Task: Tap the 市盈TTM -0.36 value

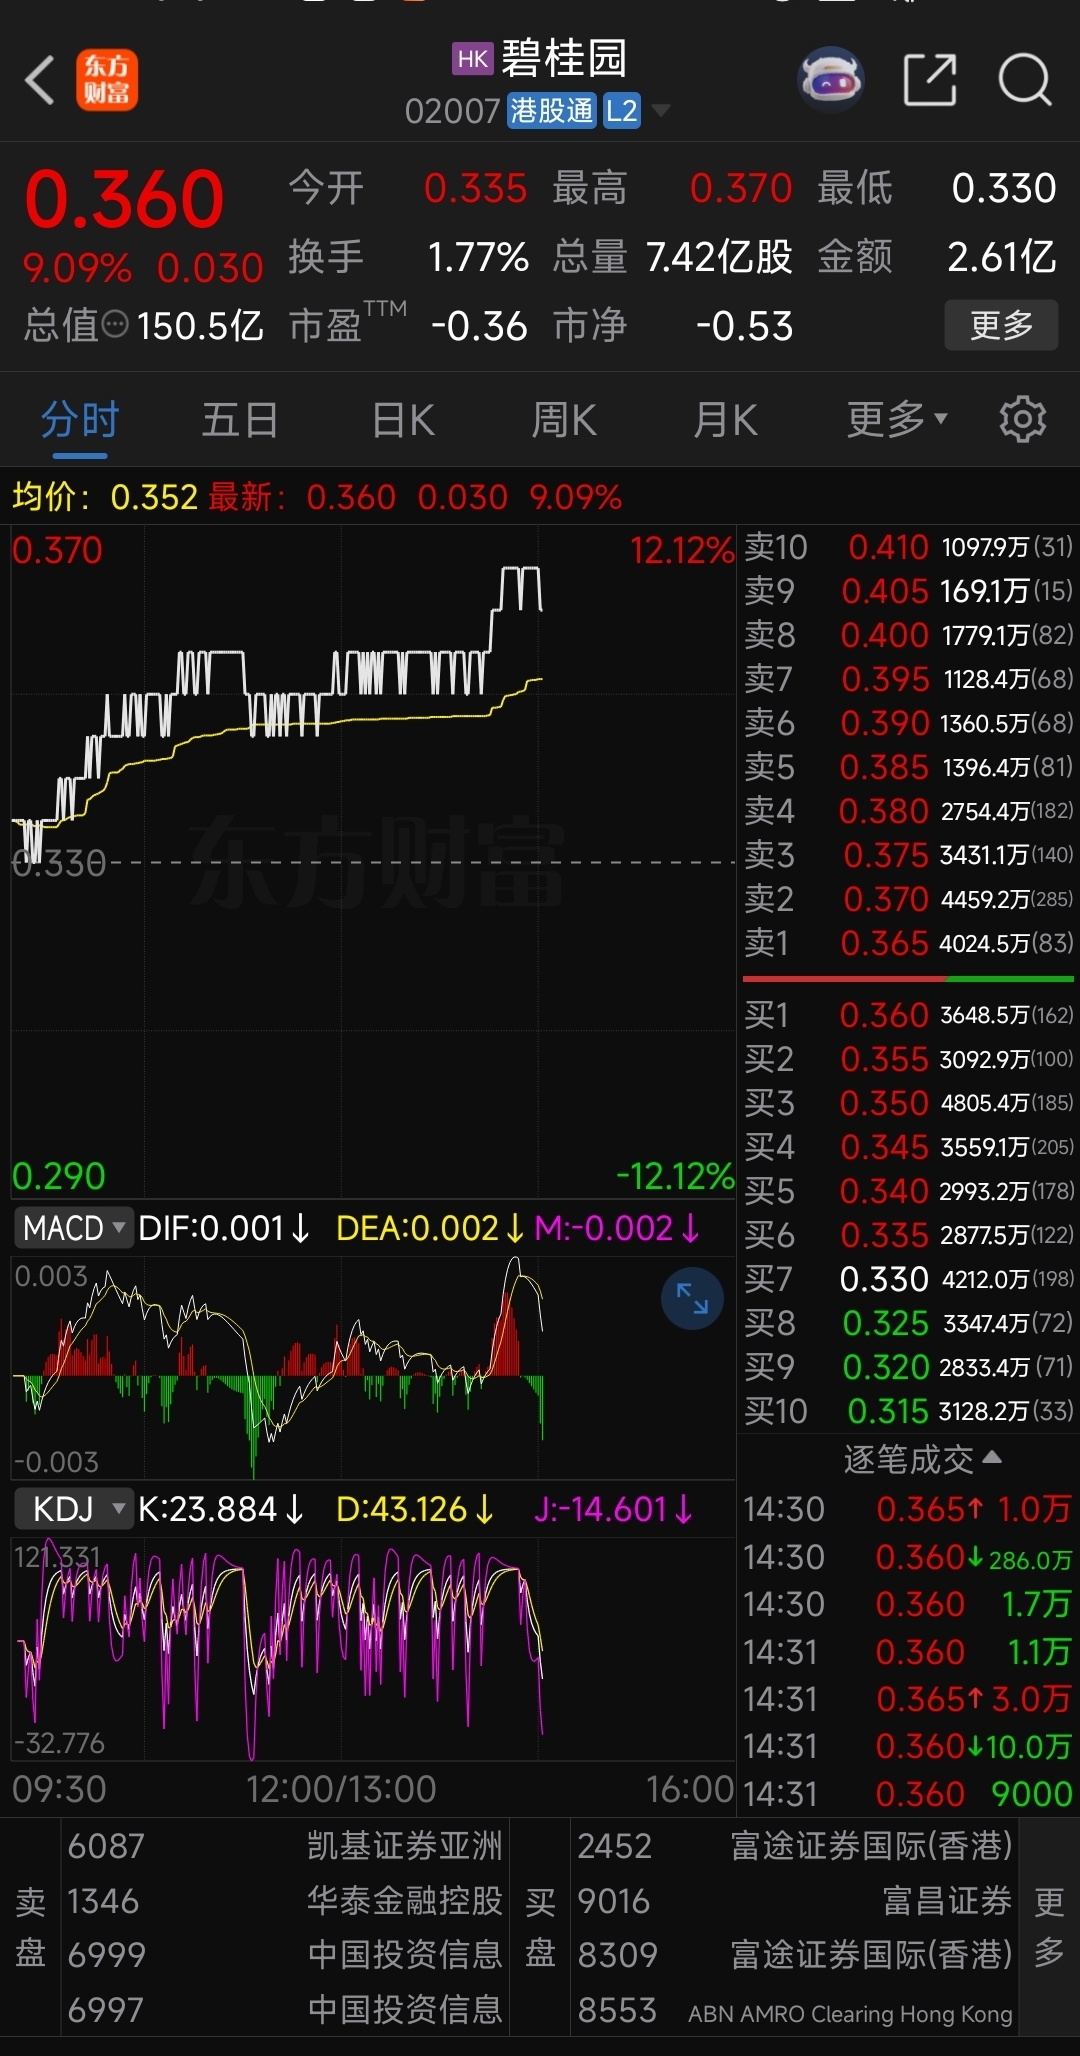Action: [x=479, y=326]
